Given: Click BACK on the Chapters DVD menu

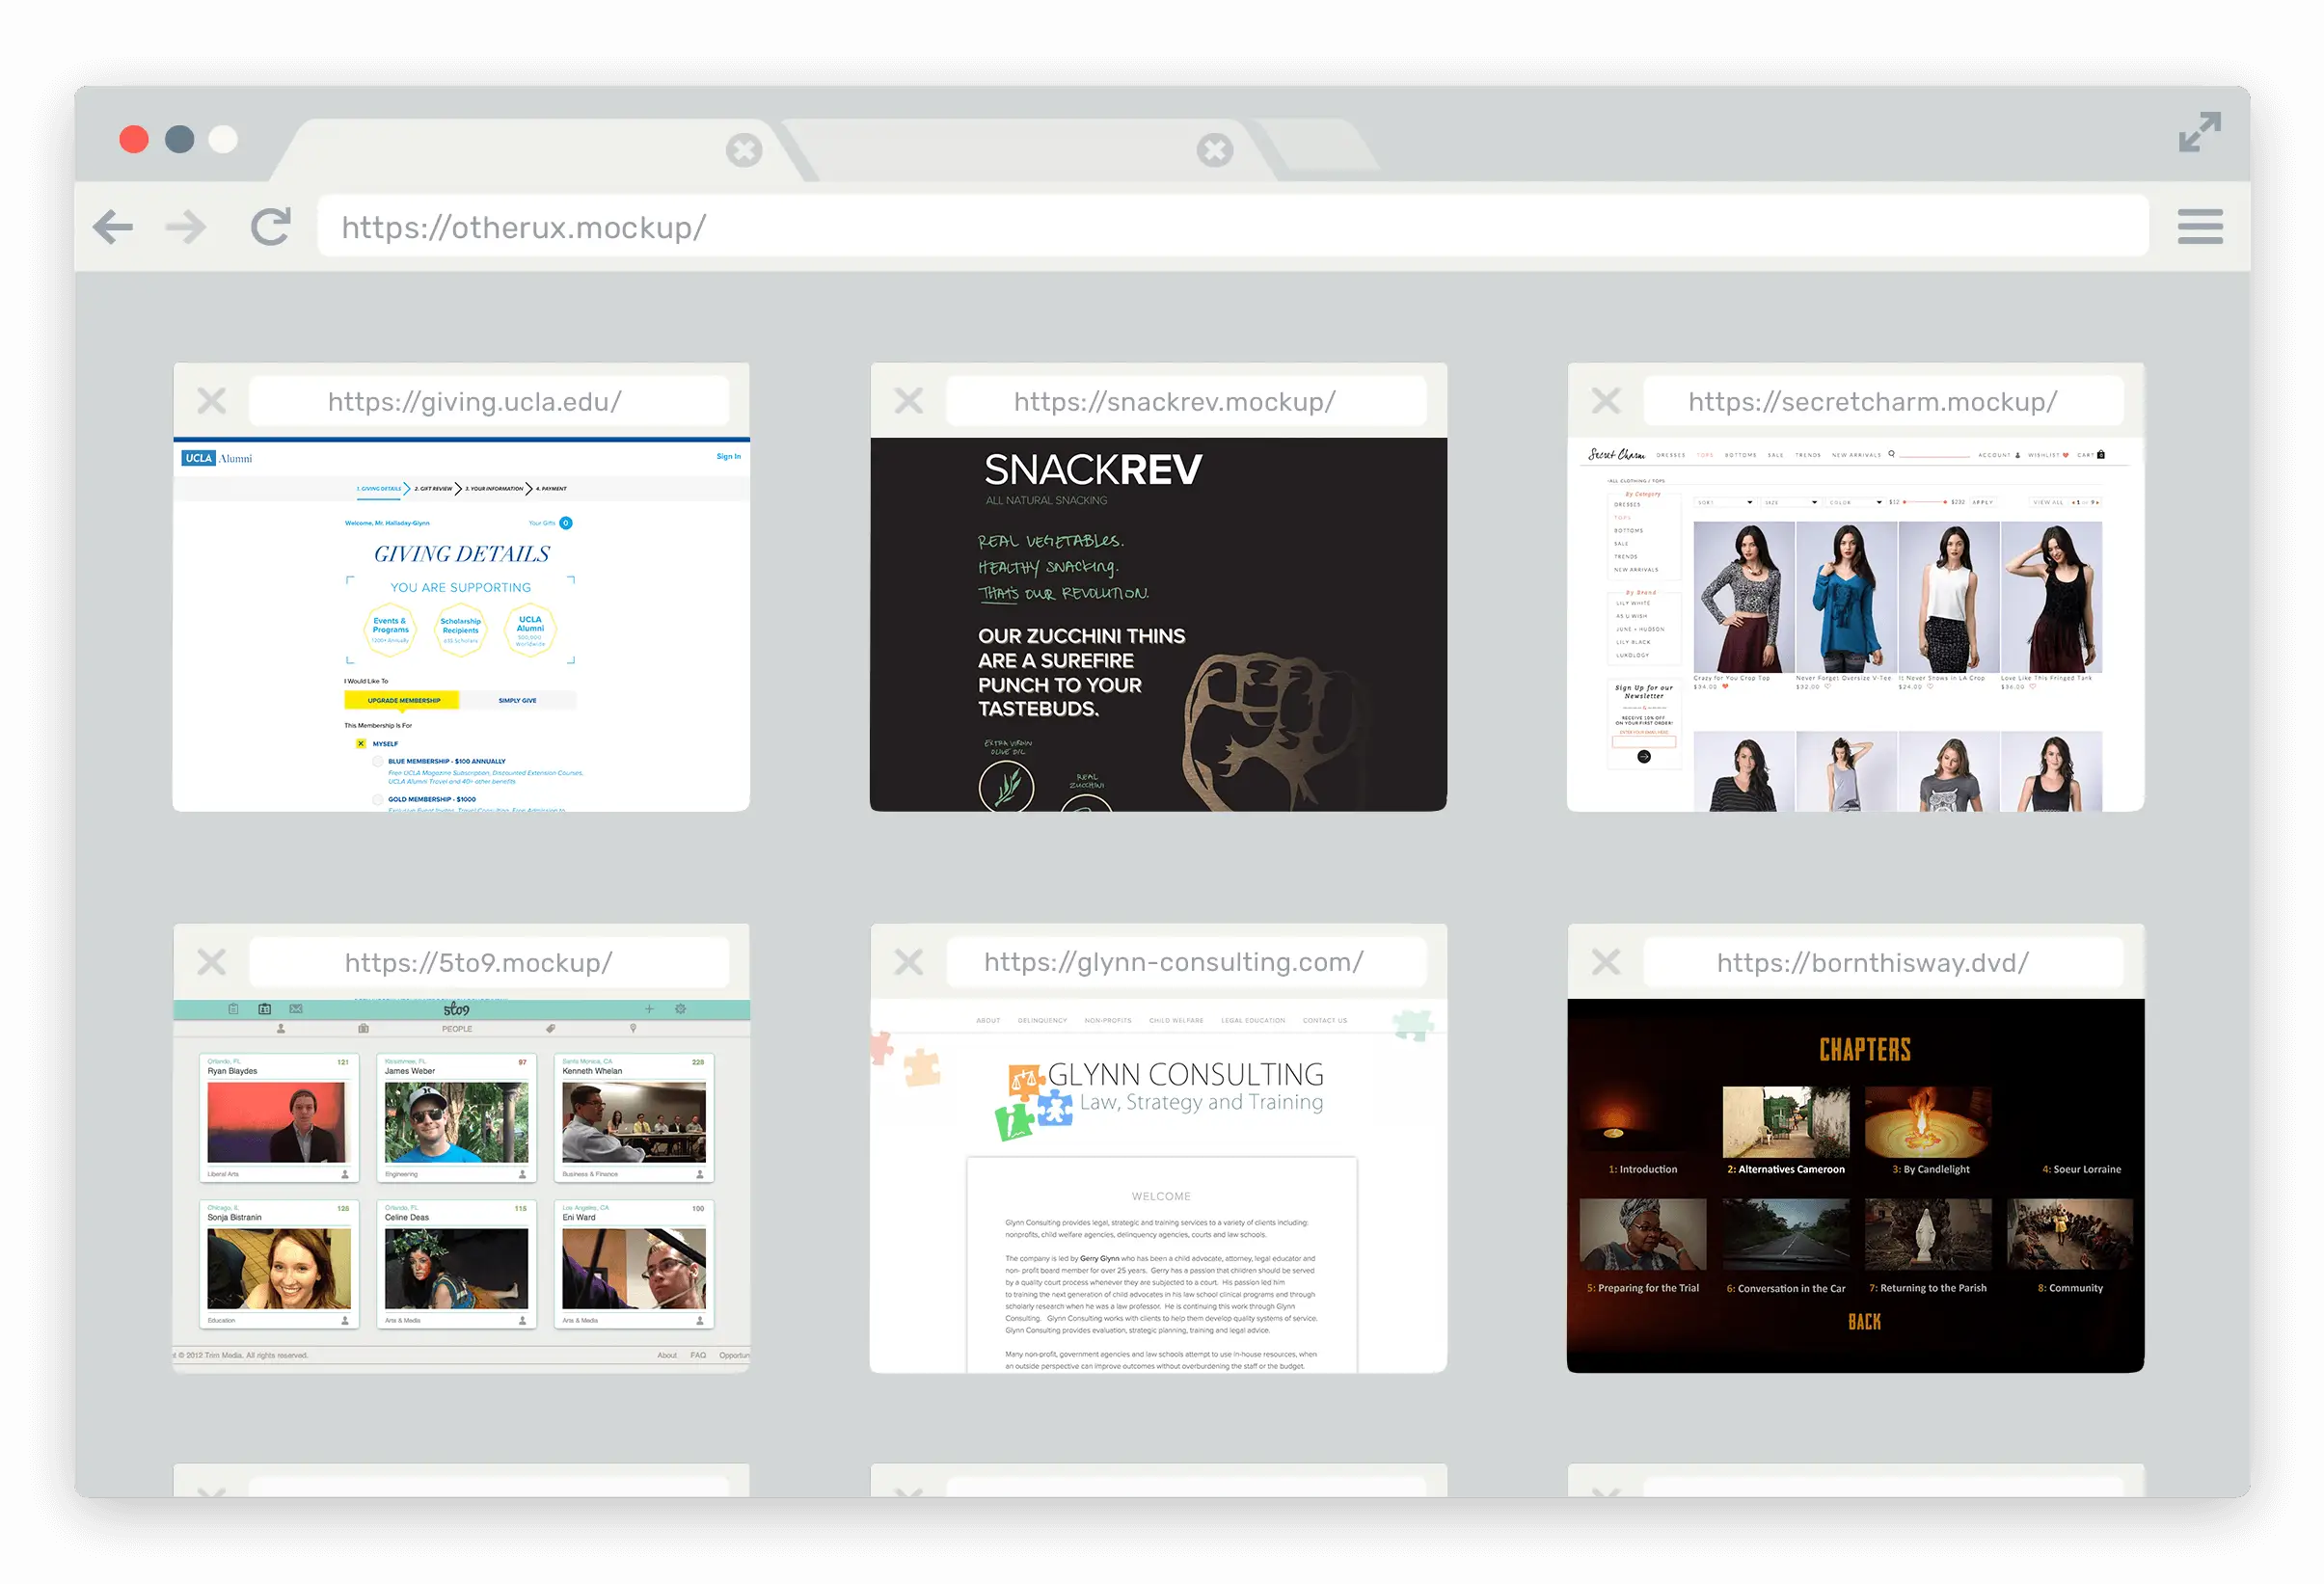Looking at the screenshot, I should [1864, 1322].
